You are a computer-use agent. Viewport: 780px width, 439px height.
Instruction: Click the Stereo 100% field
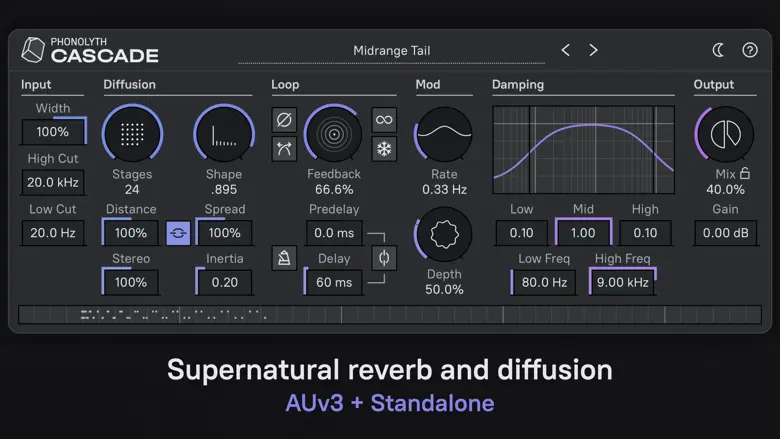pos(131,282)
